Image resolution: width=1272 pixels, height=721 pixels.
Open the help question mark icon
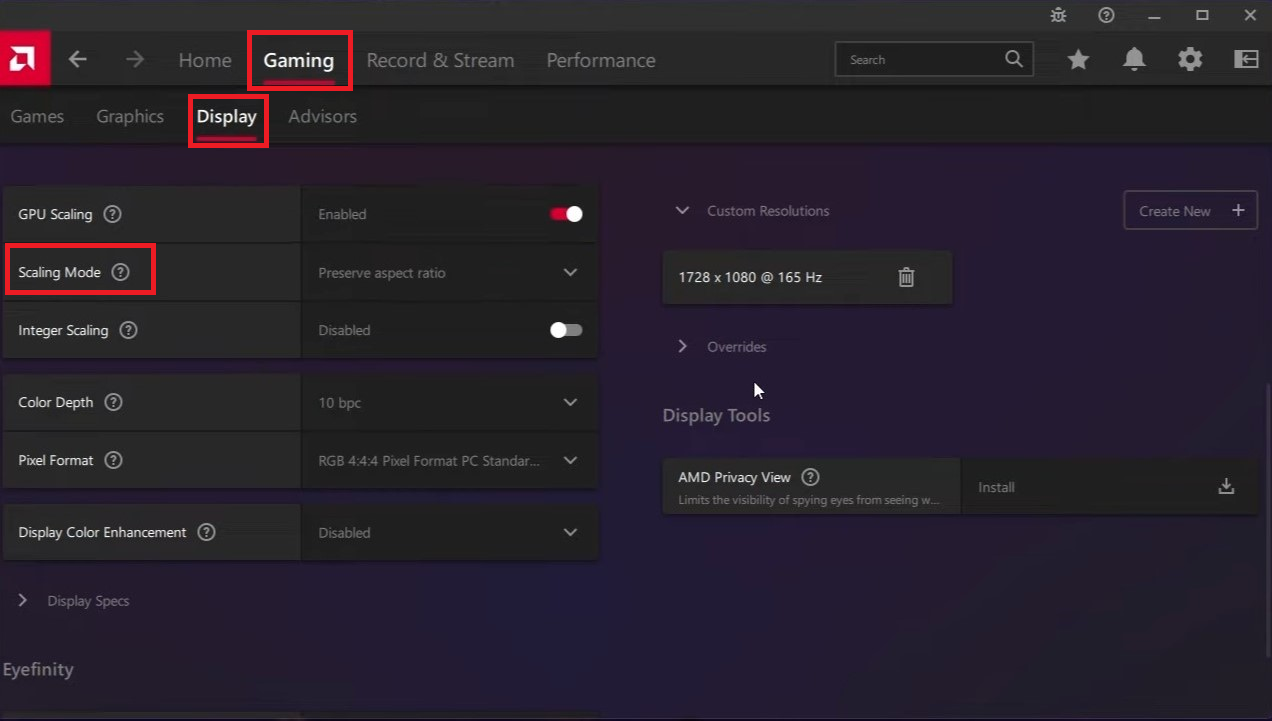(x=1106, y=15)
